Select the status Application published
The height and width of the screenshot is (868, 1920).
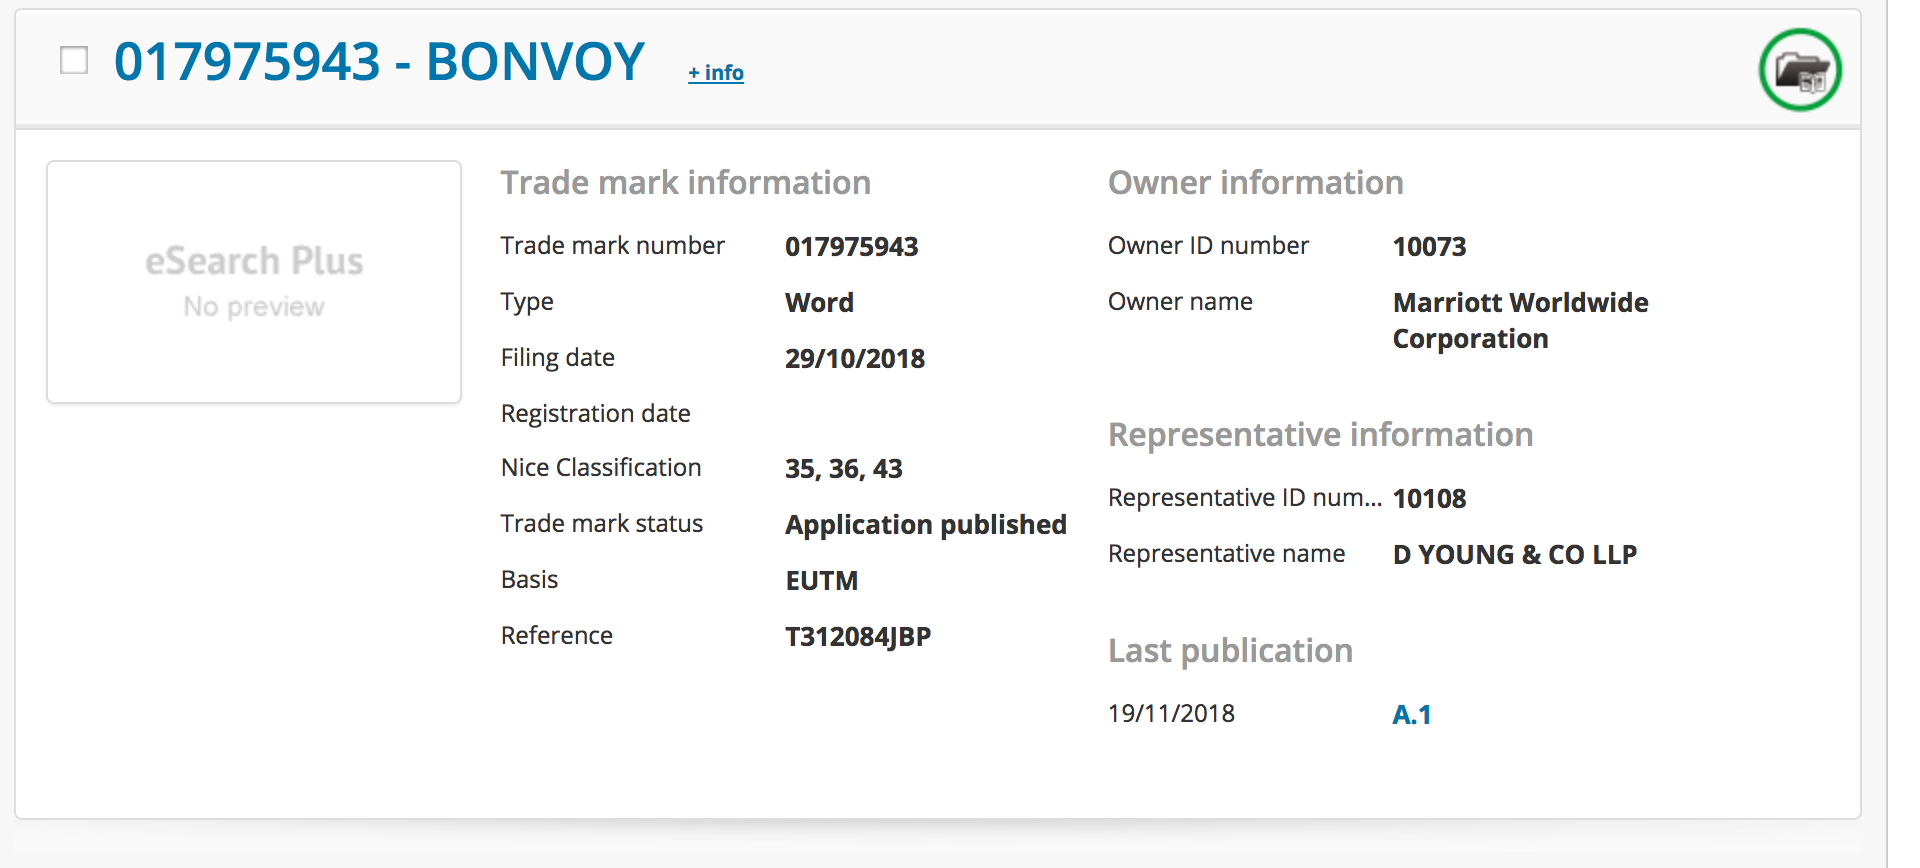(x=926, y=525)
